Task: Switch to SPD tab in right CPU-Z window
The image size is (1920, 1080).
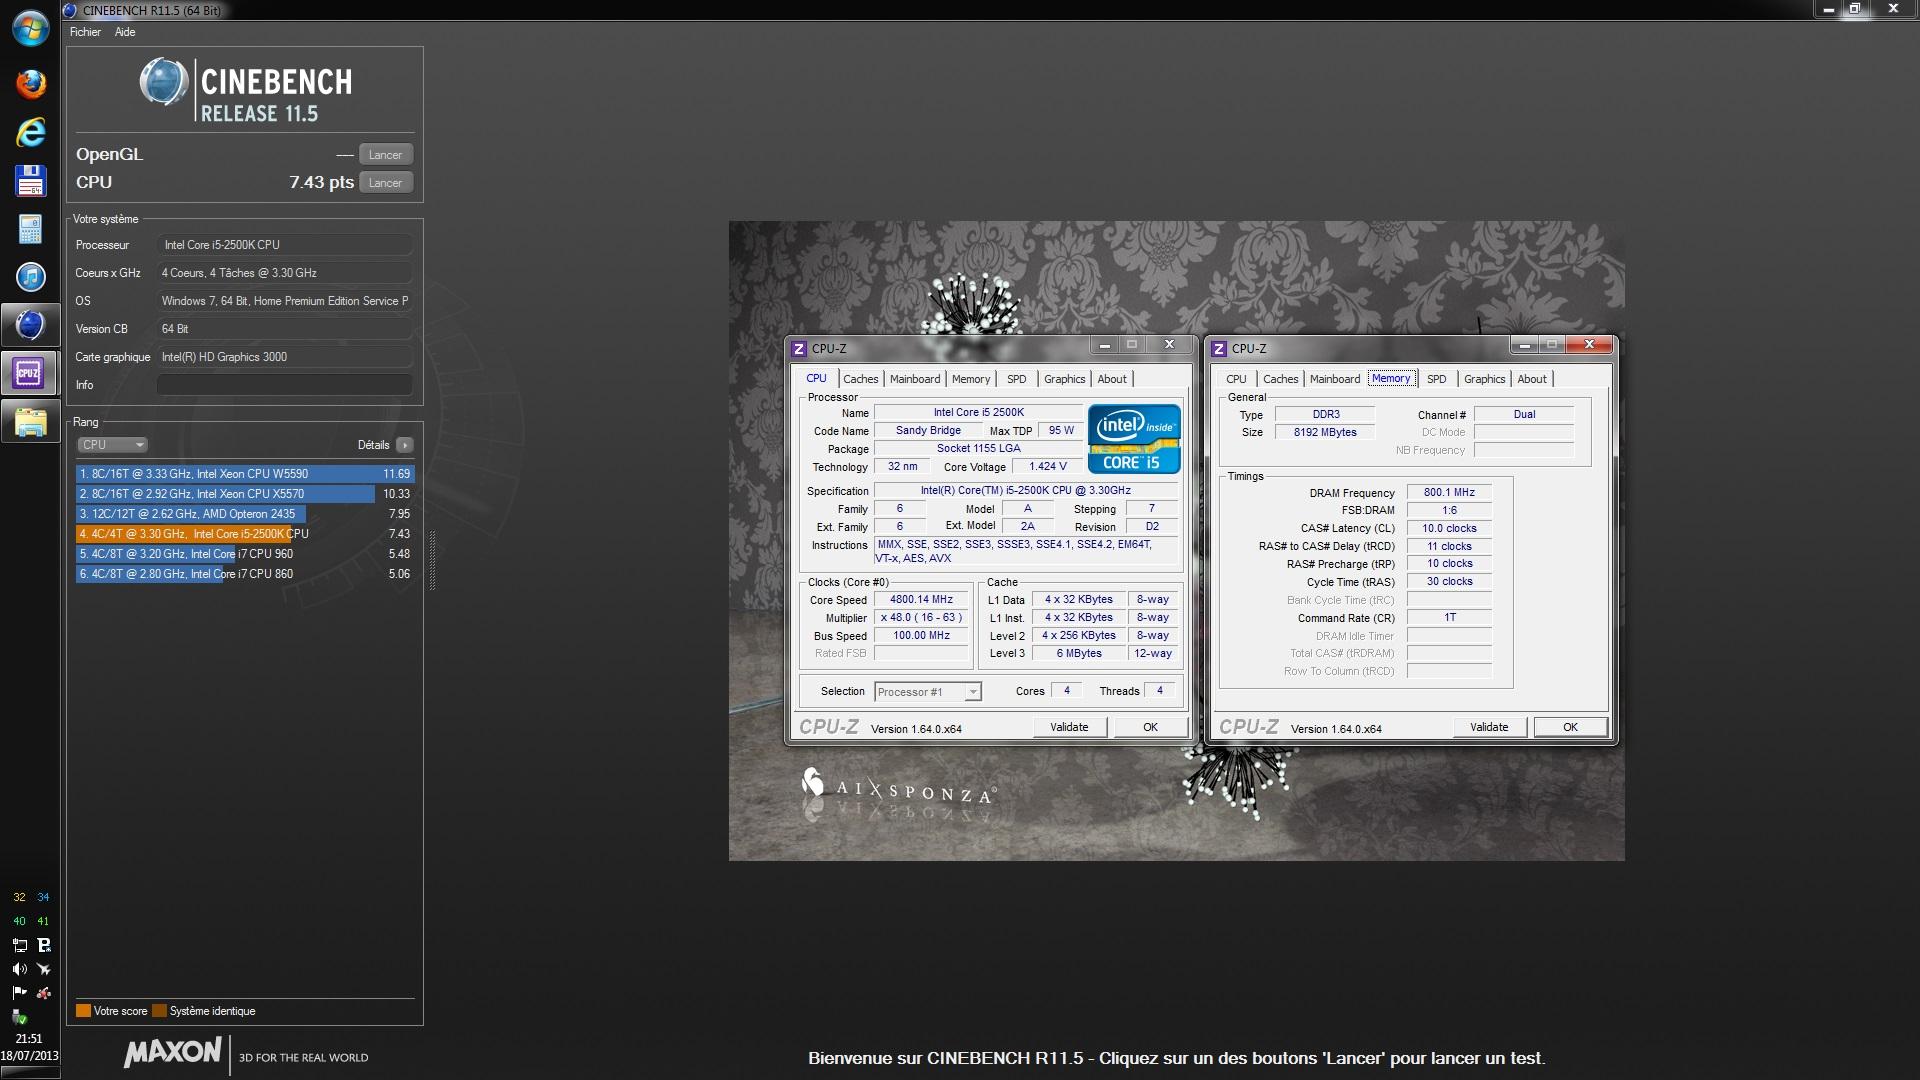Action: coord(1437,379)
